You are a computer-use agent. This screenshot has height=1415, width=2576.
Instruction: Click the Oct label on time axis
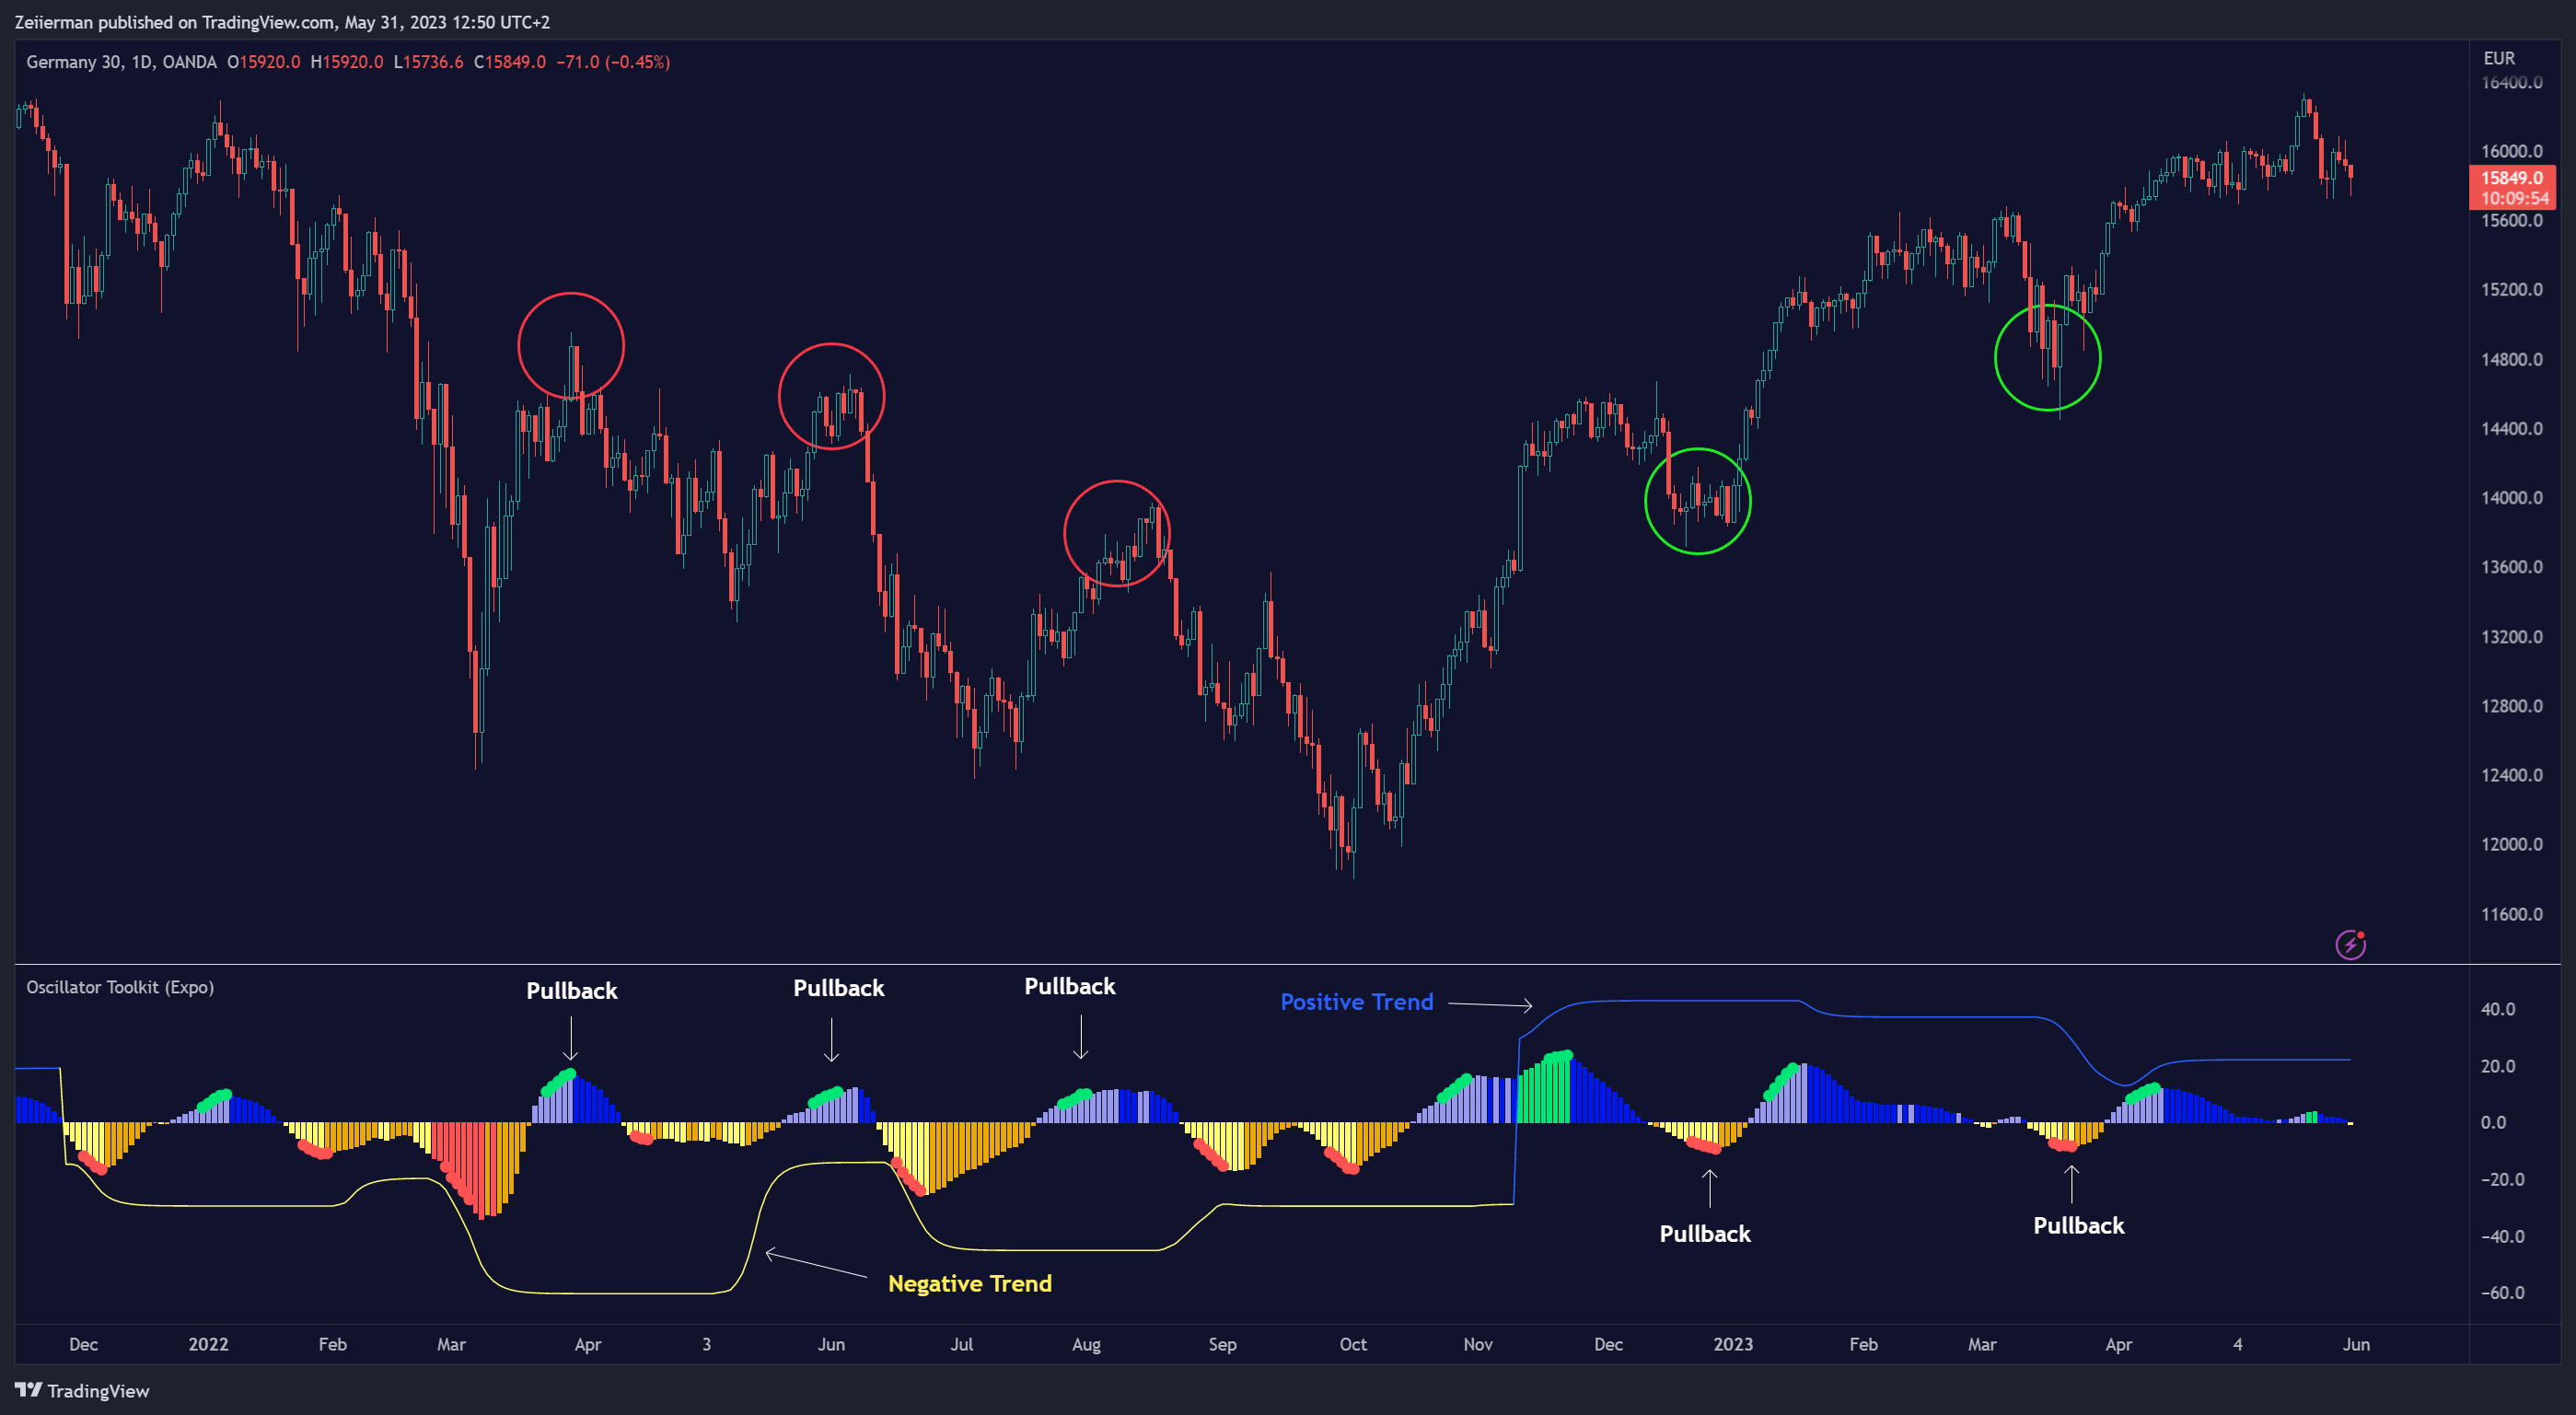click(x=1353, y=1344)
